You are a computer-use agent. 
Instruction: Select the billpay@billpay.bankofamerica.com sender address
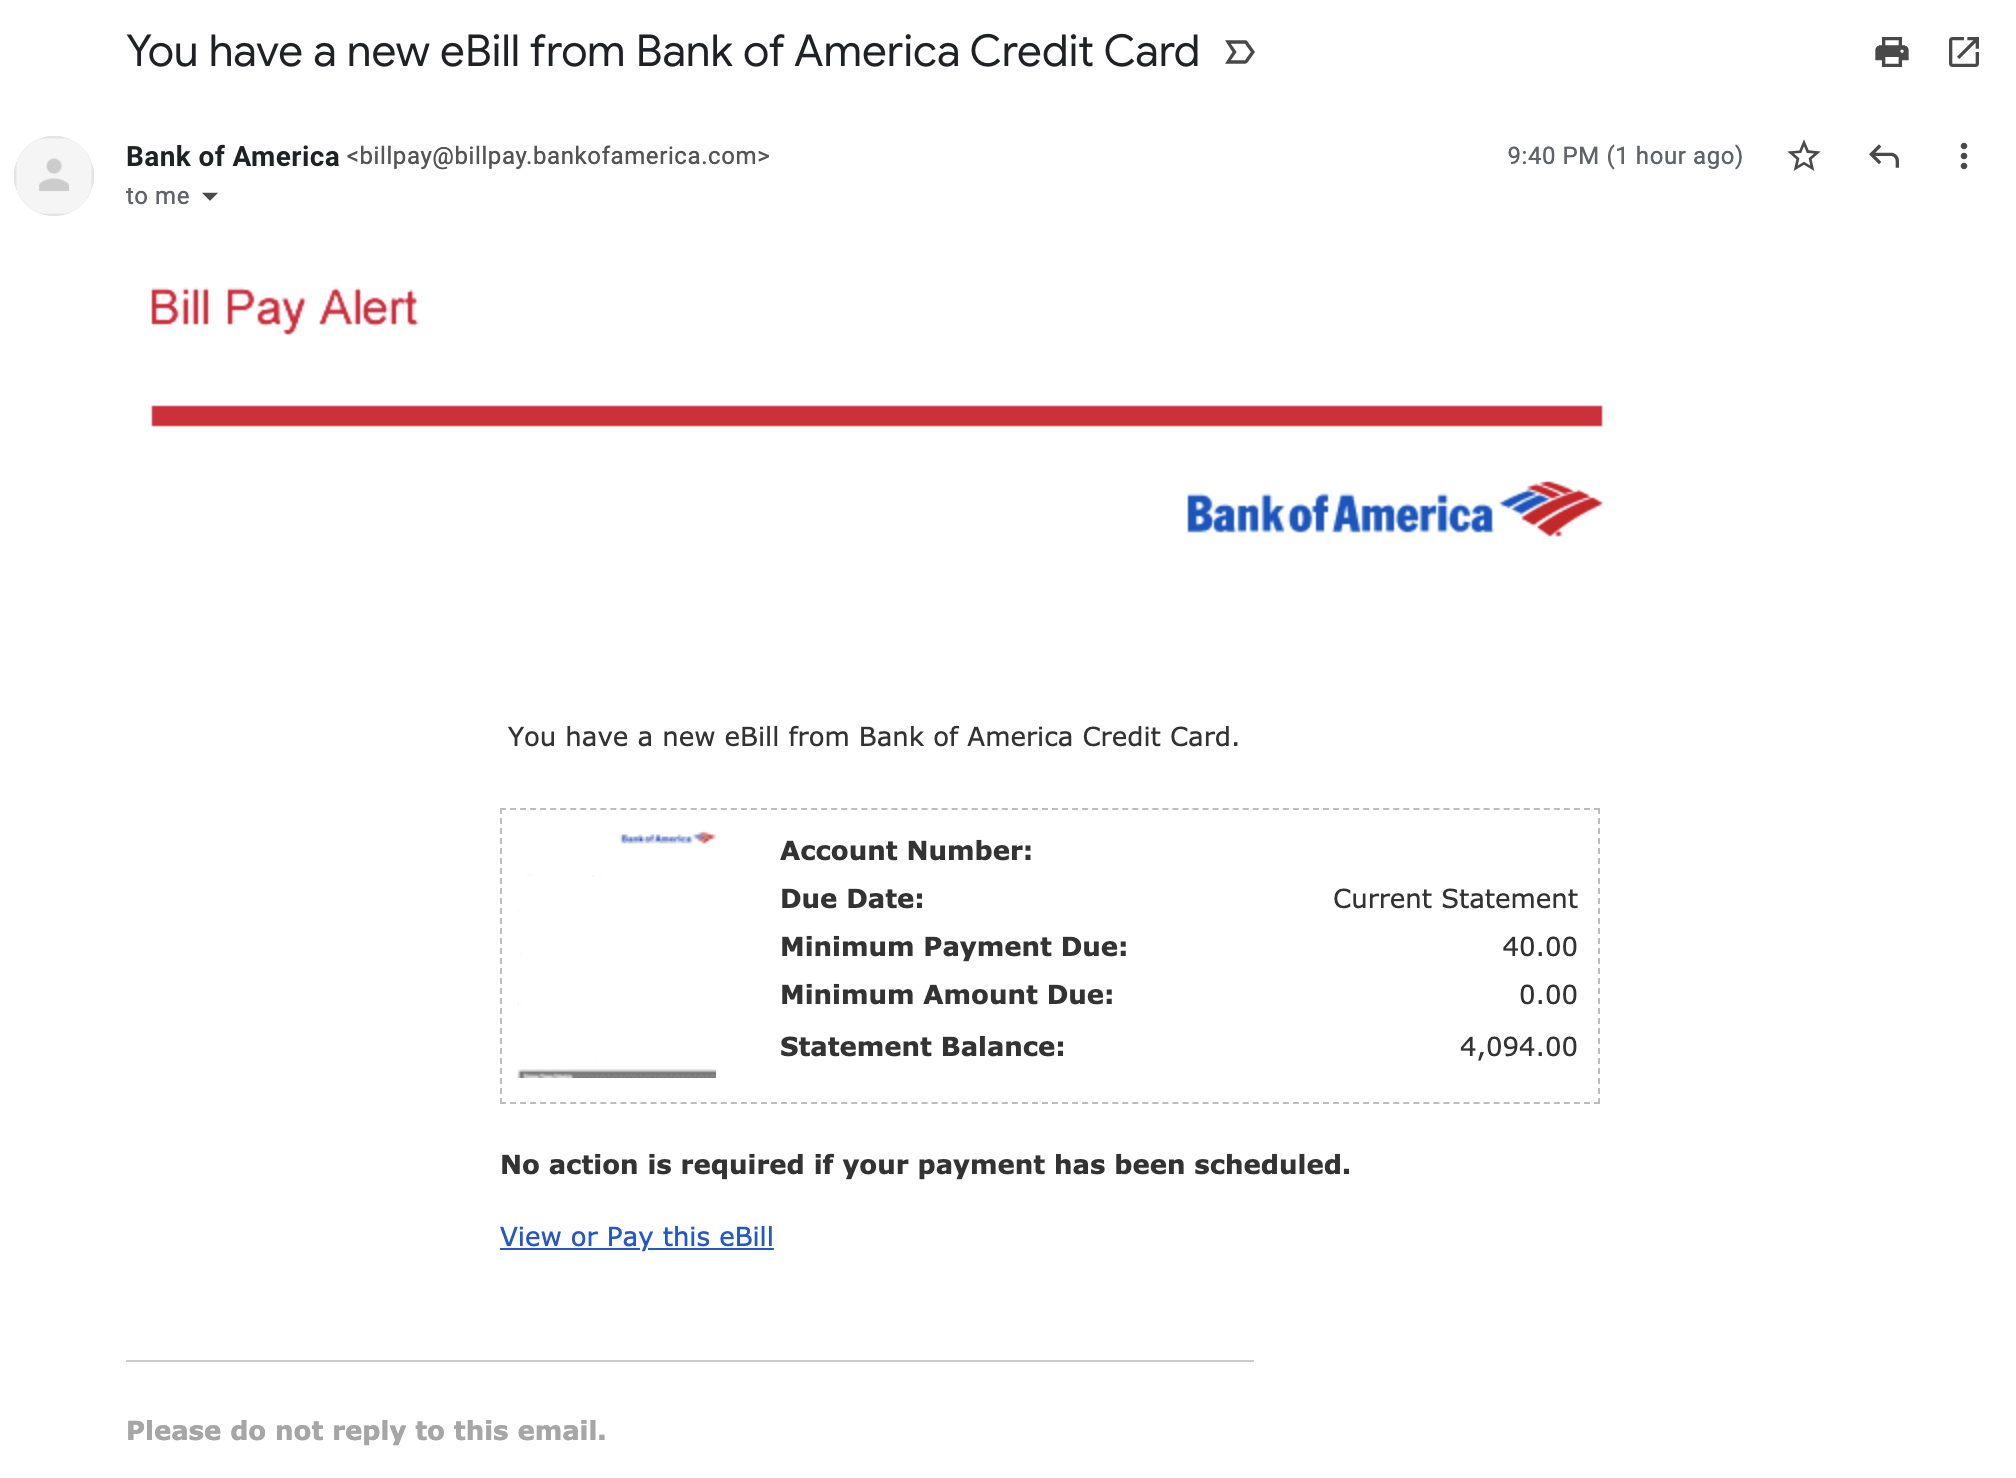coord(558,156)
